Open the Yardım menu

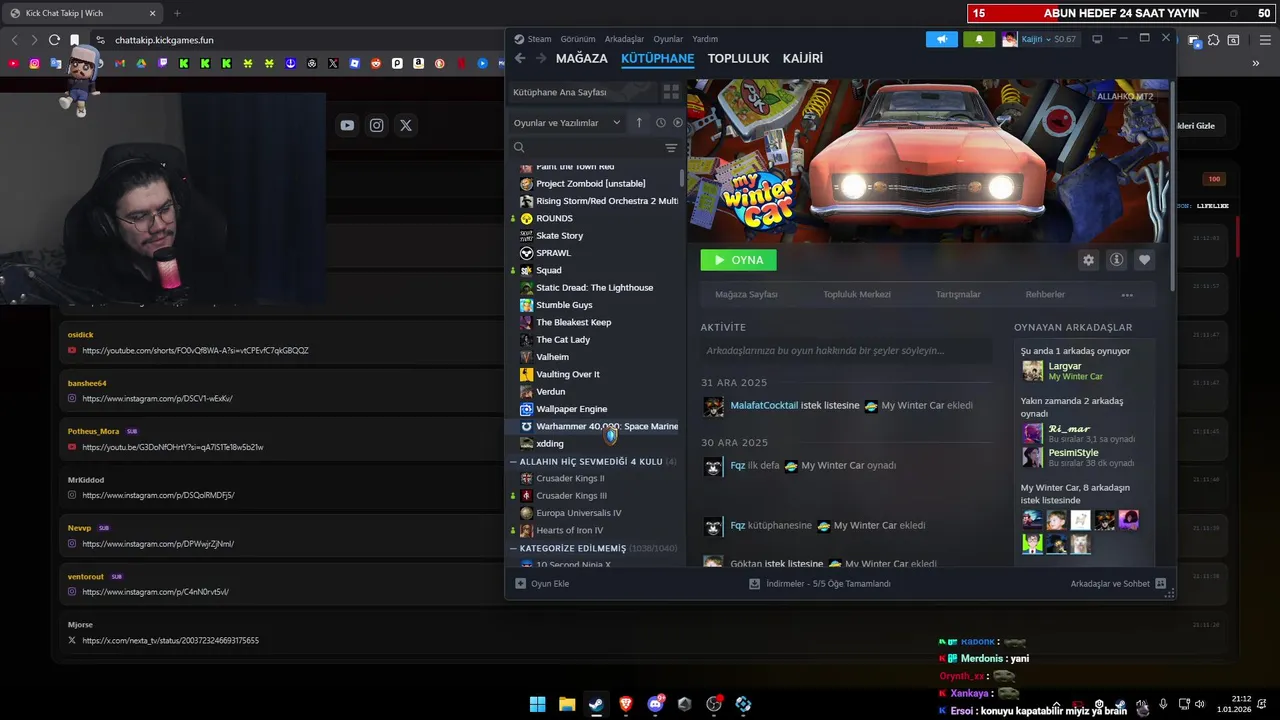pos(705,39)
